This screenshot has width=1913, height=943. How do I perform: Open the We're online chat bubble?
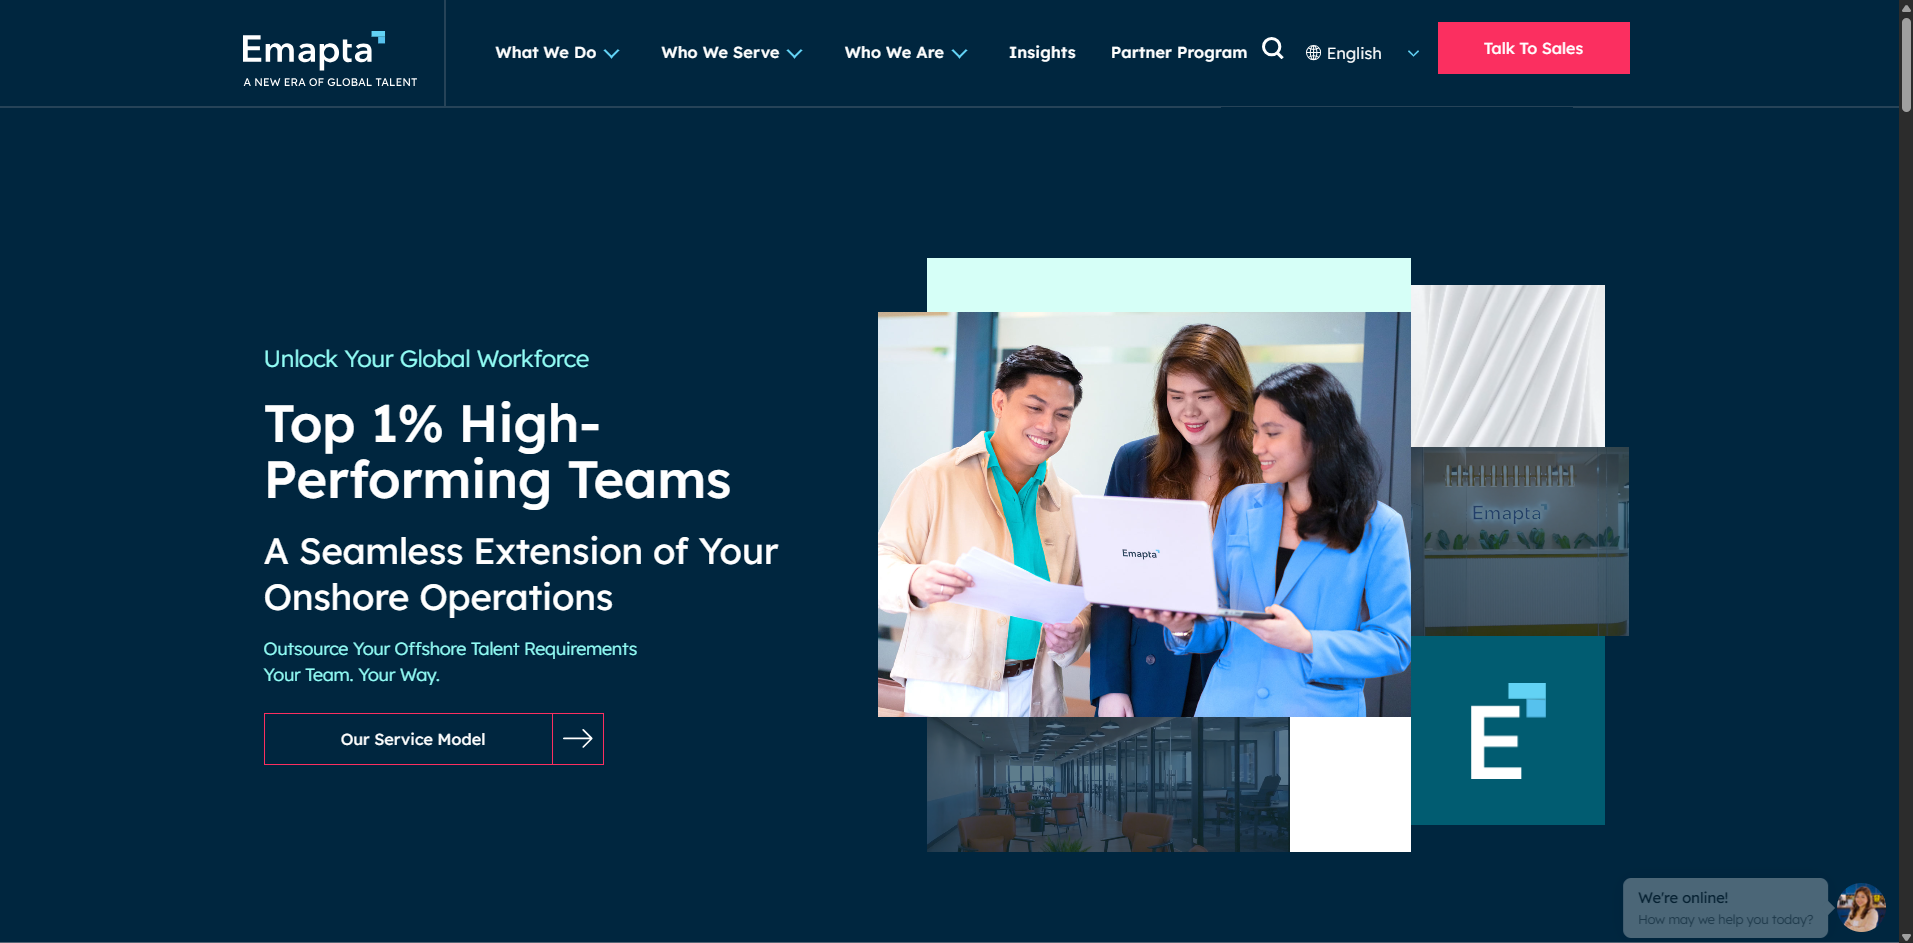[x=1724, y=908]
